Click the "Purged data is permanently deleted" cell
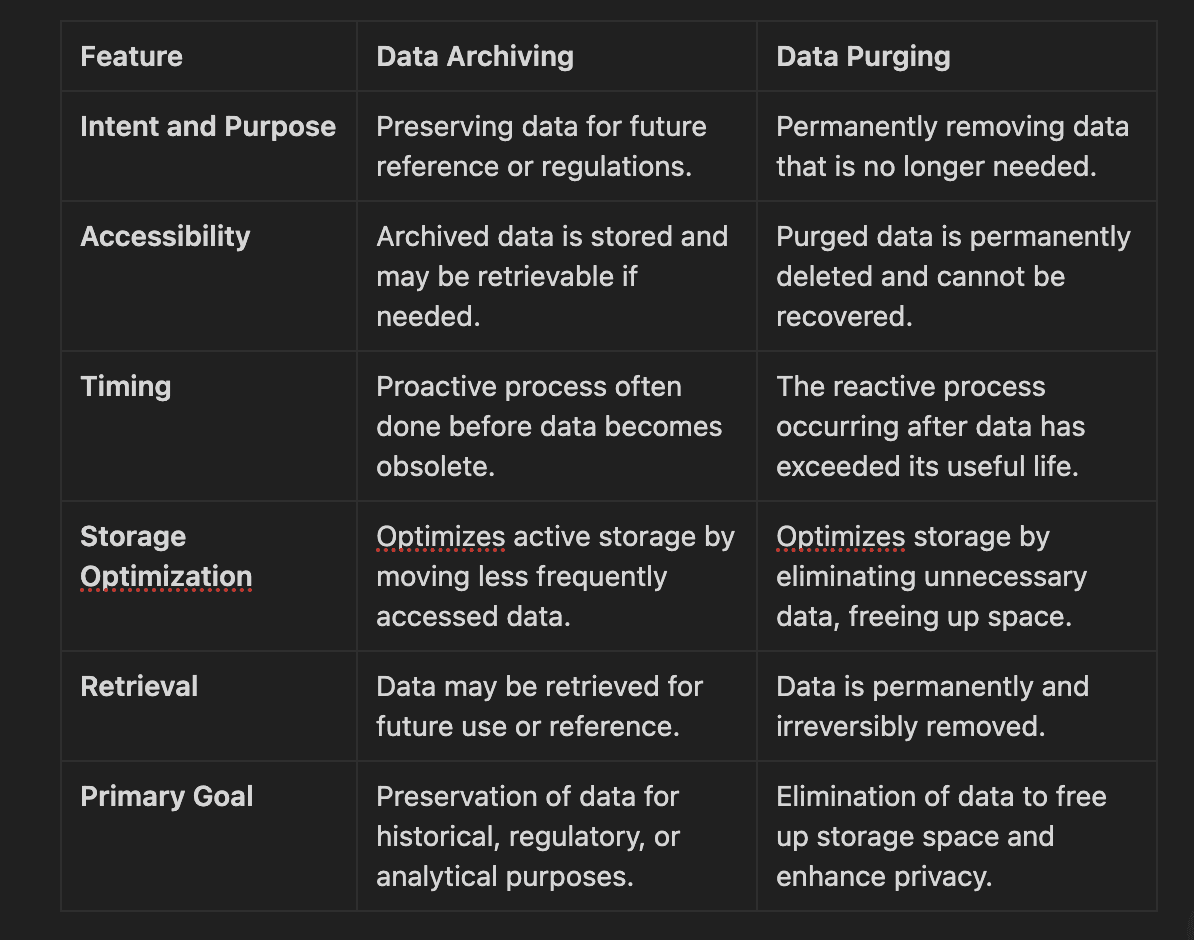This screenshot has width=1194, height=940. pos(953,276)
